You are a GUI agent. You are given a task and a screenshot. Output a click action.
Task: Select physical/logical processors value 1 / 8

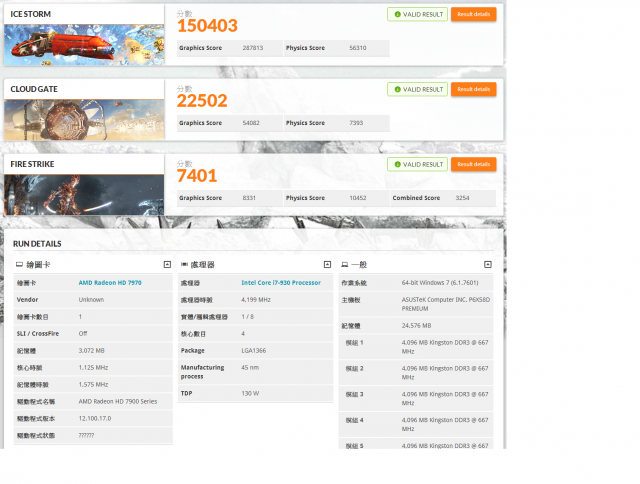pos(247,317)
